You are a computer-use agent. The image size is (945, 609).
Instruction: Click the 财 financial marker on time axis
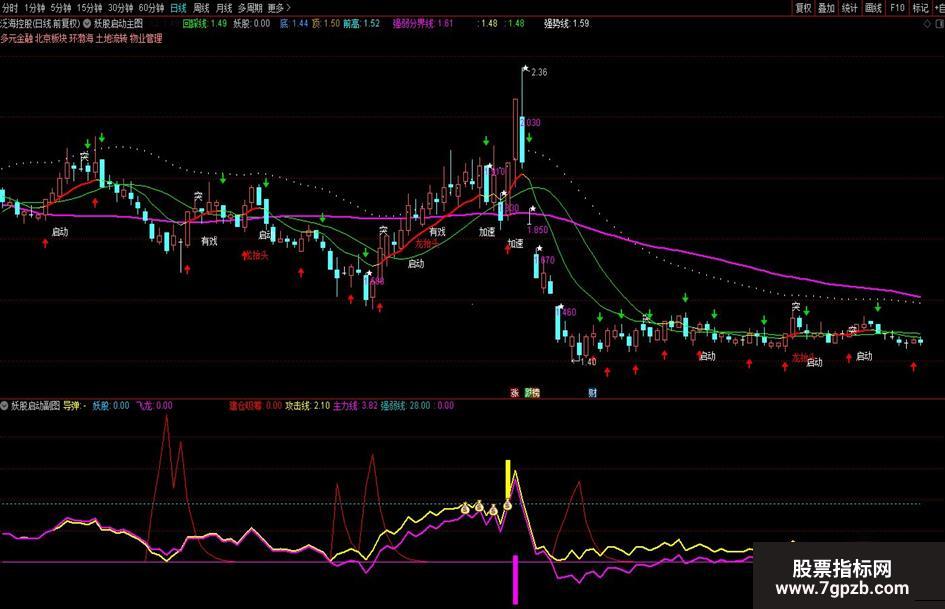click(x=592, y=393)
